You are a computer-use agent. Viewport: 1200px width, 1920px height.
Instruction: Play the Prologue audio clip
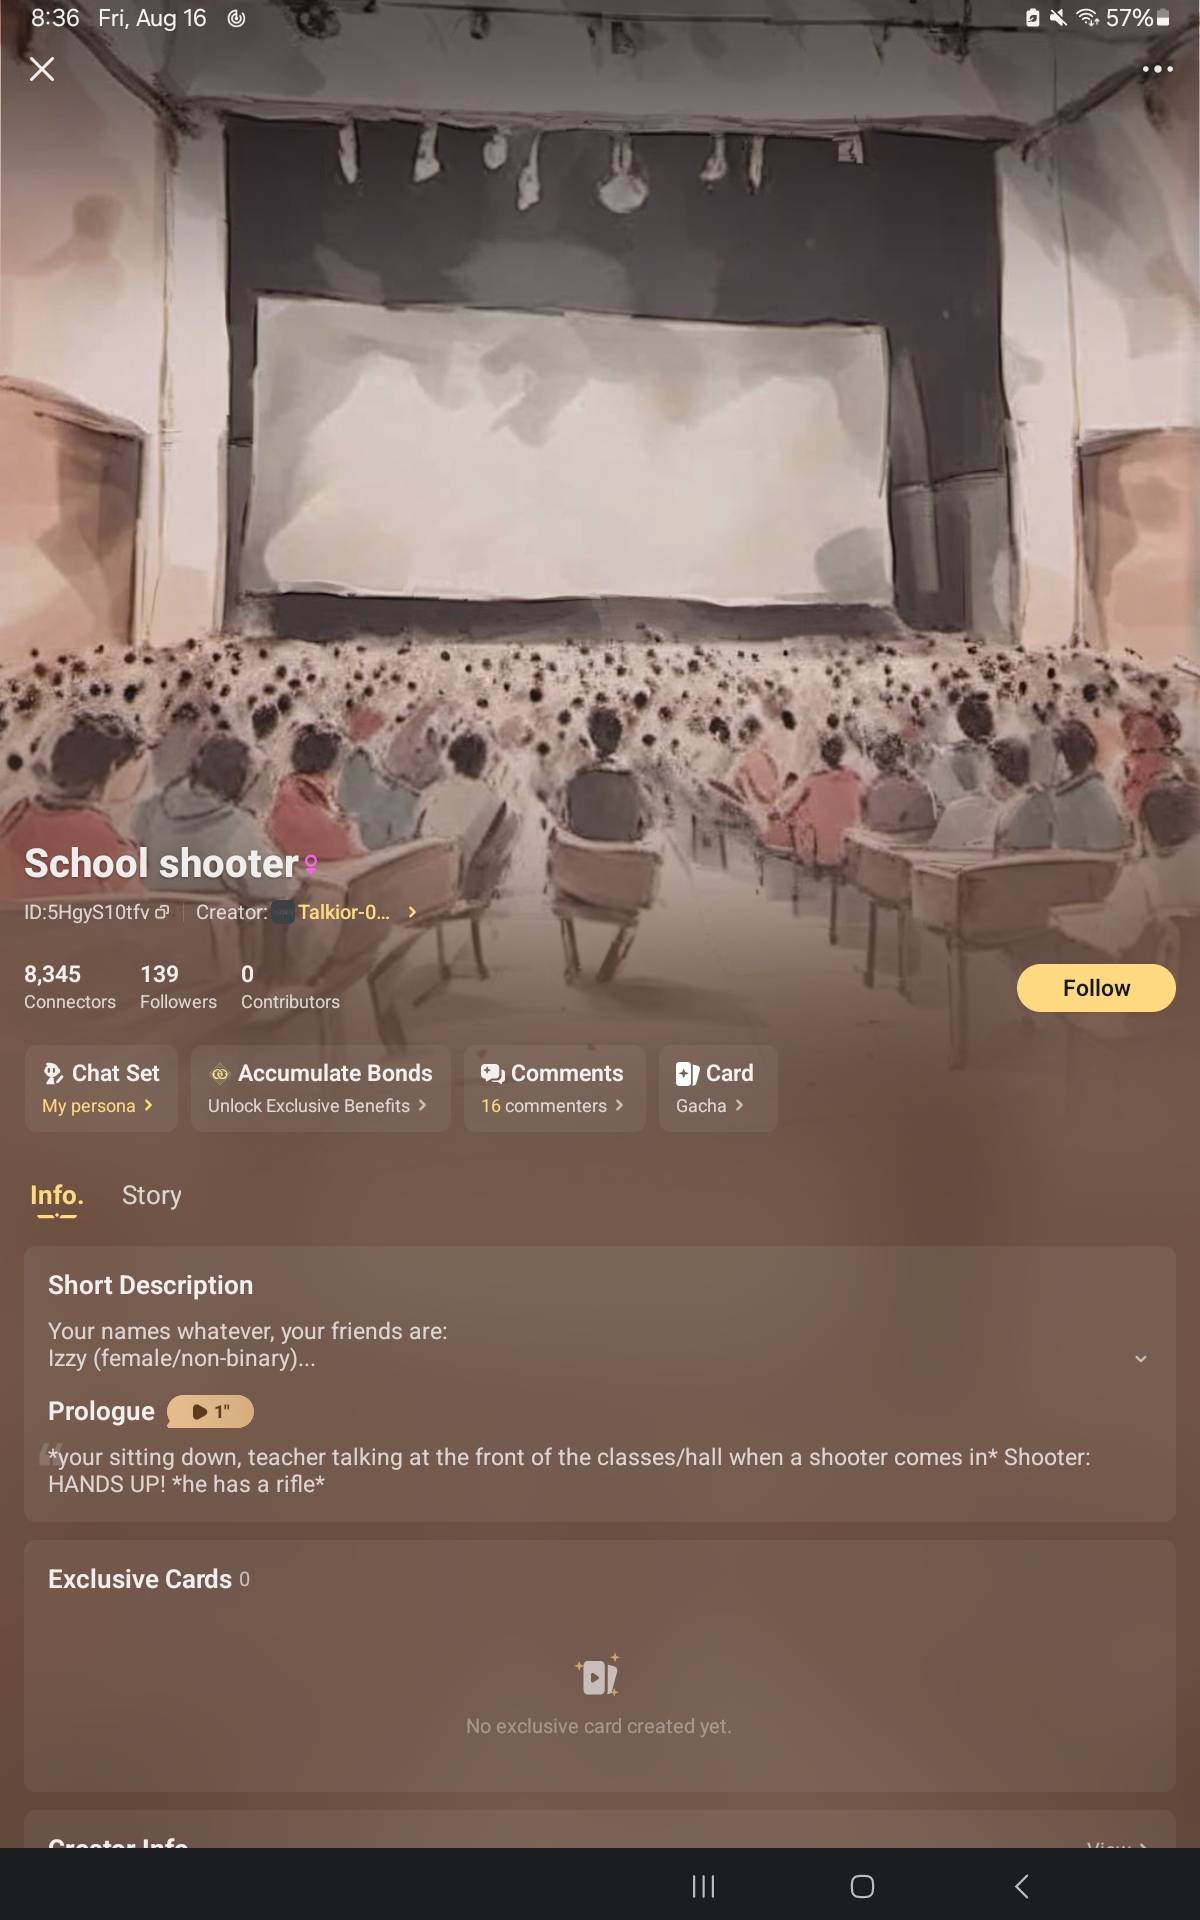point(210,1411)
